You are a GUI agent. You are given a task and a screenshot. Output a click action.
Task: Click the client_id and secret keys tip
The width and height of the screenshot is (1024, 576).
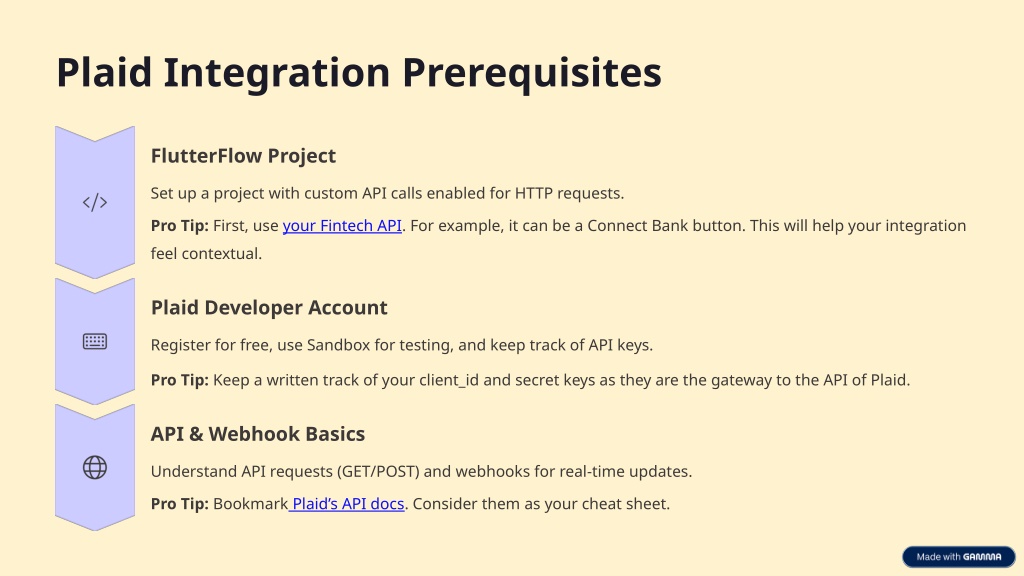(530, 380)
